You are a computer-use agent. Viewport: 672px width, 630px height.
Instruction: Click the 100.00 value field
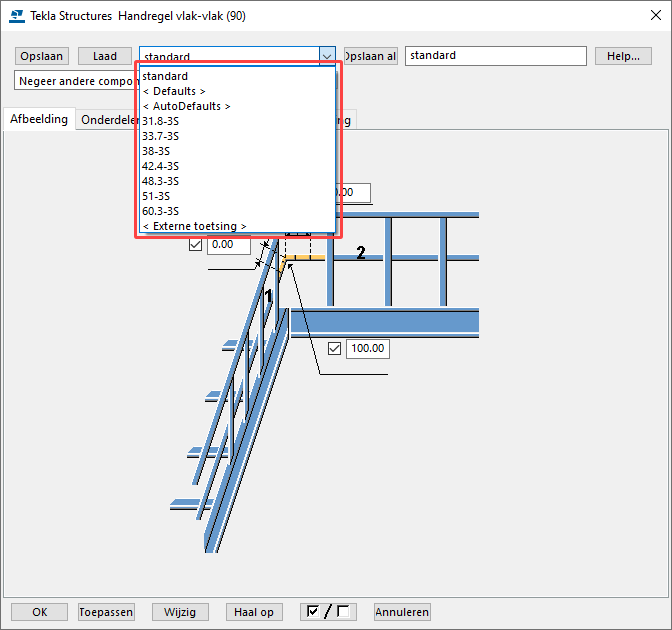click(368, 348)
